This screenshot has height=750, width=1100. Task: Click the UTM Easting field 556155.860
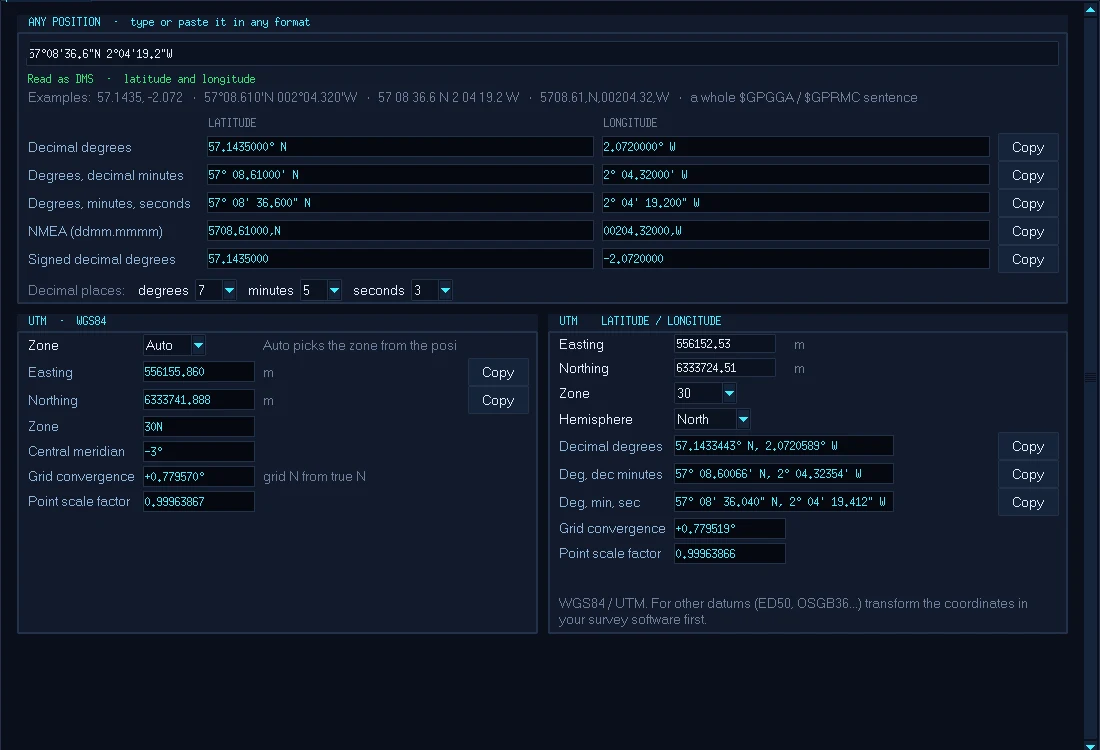199,372
